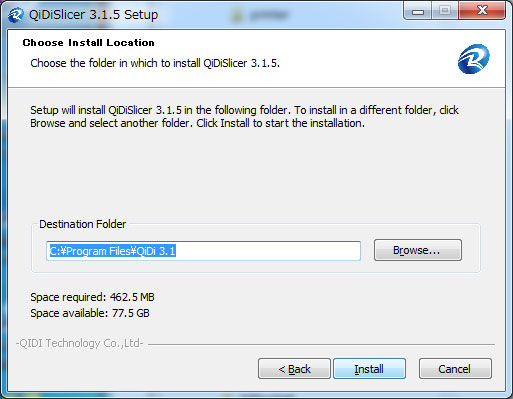Click the setup instructions paragraph

pyautogui.click(x=244, y=117)
